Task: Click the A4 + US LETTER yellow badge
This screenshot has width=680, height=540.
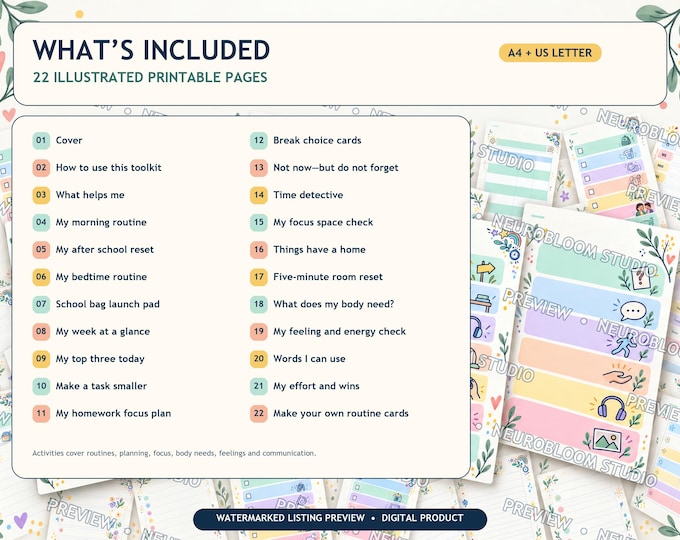Action: [x=550, y=53]
